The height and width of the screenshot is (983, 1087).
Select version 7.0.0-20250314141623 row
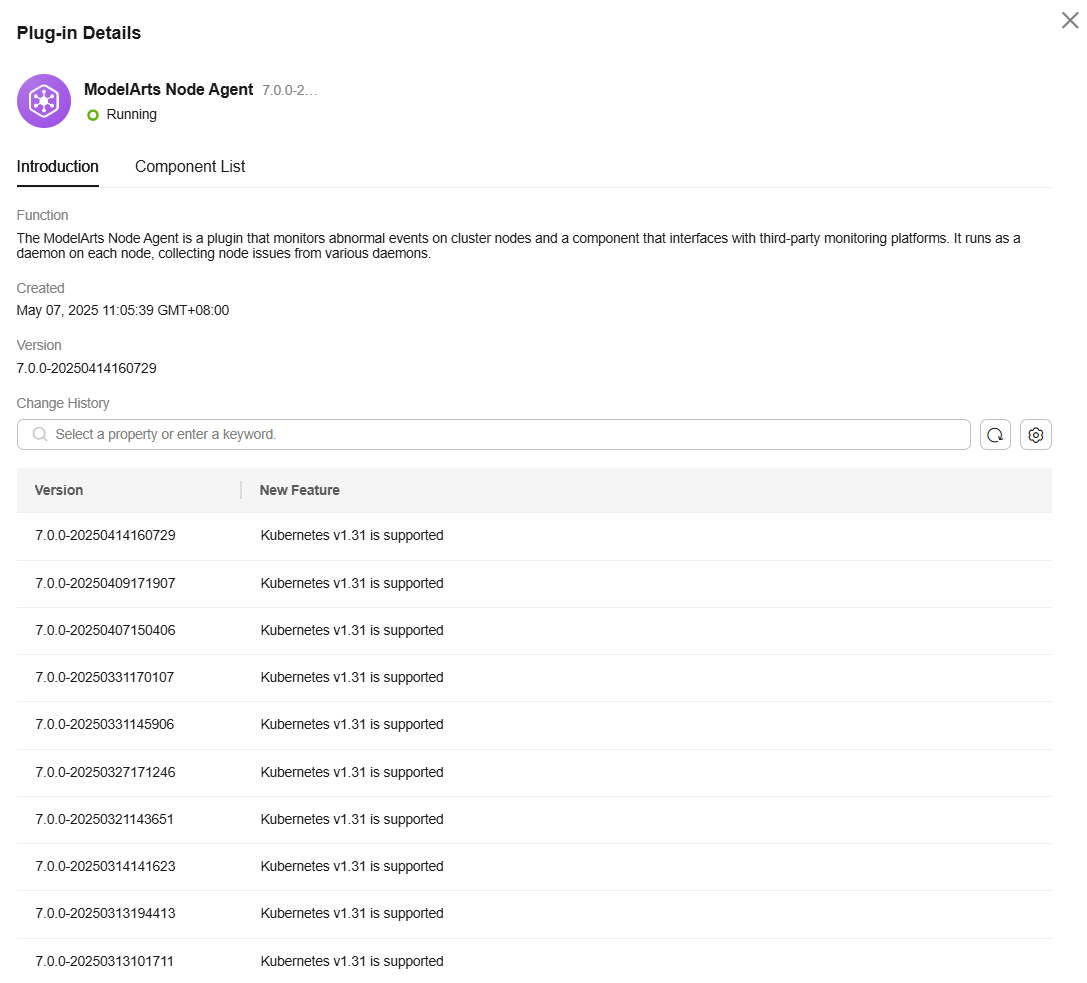point(534,867)
